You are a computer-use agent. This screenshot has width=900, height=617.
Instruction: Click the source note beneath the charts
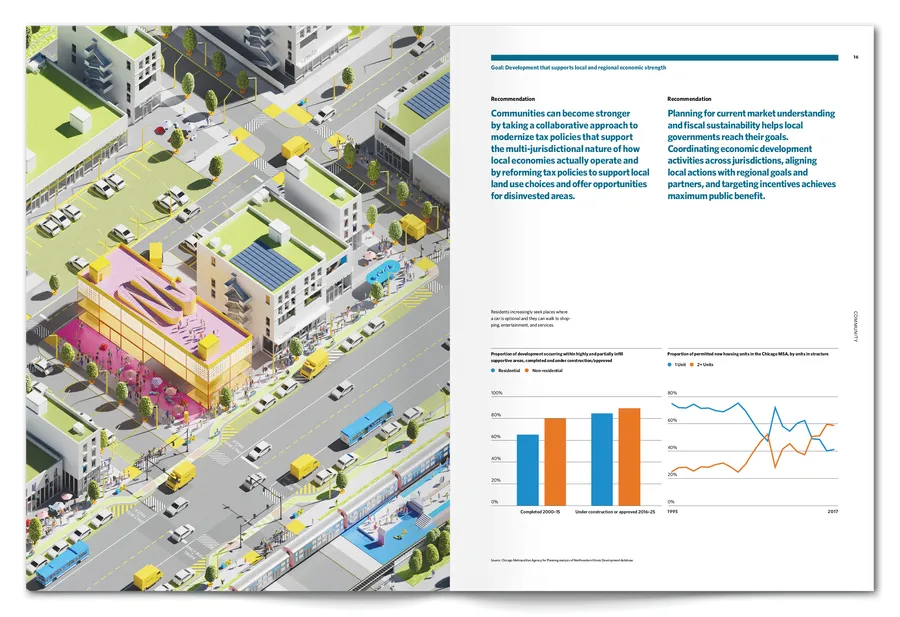pyautogui.click(x=563, y=560)
